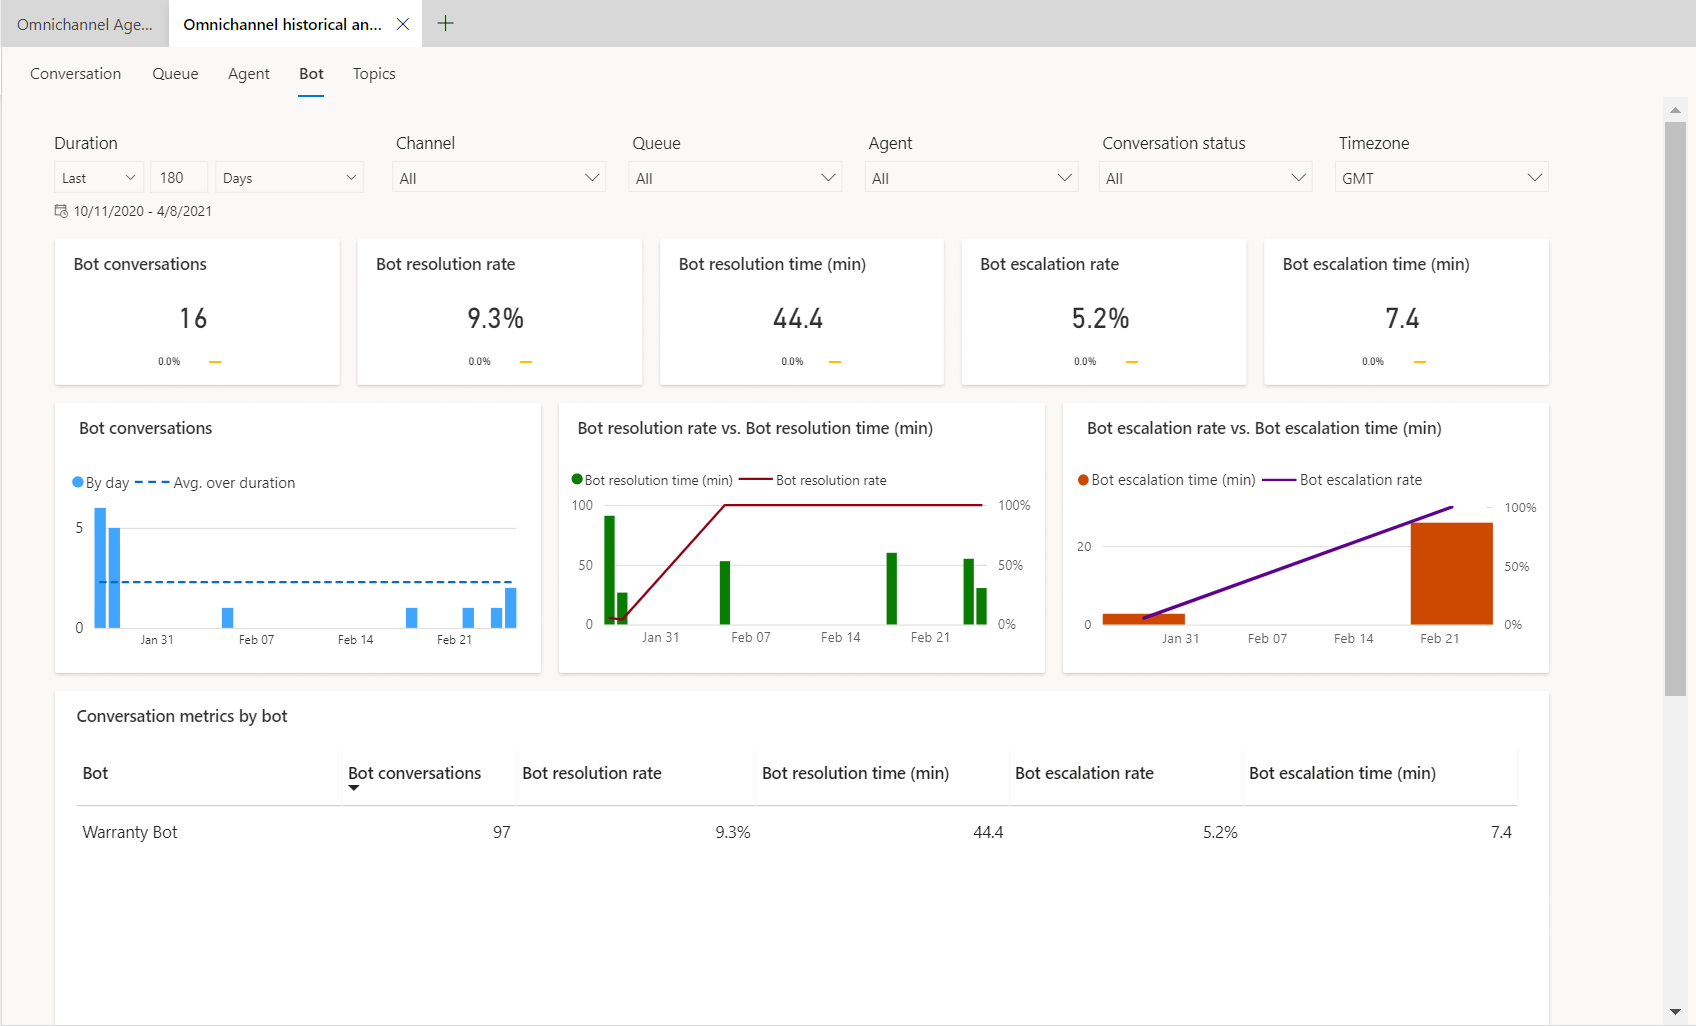Click the calendar icon beside date range
Screen dimensions: 1696x1026
pos(61,211)
